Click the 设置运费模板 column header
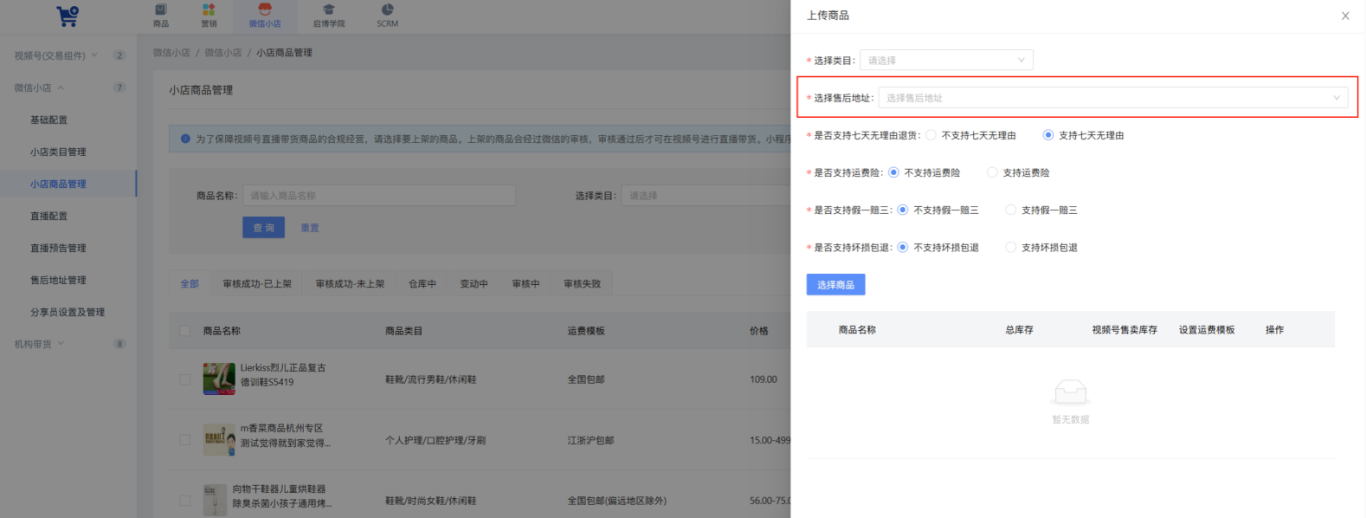 [1207, 329]
